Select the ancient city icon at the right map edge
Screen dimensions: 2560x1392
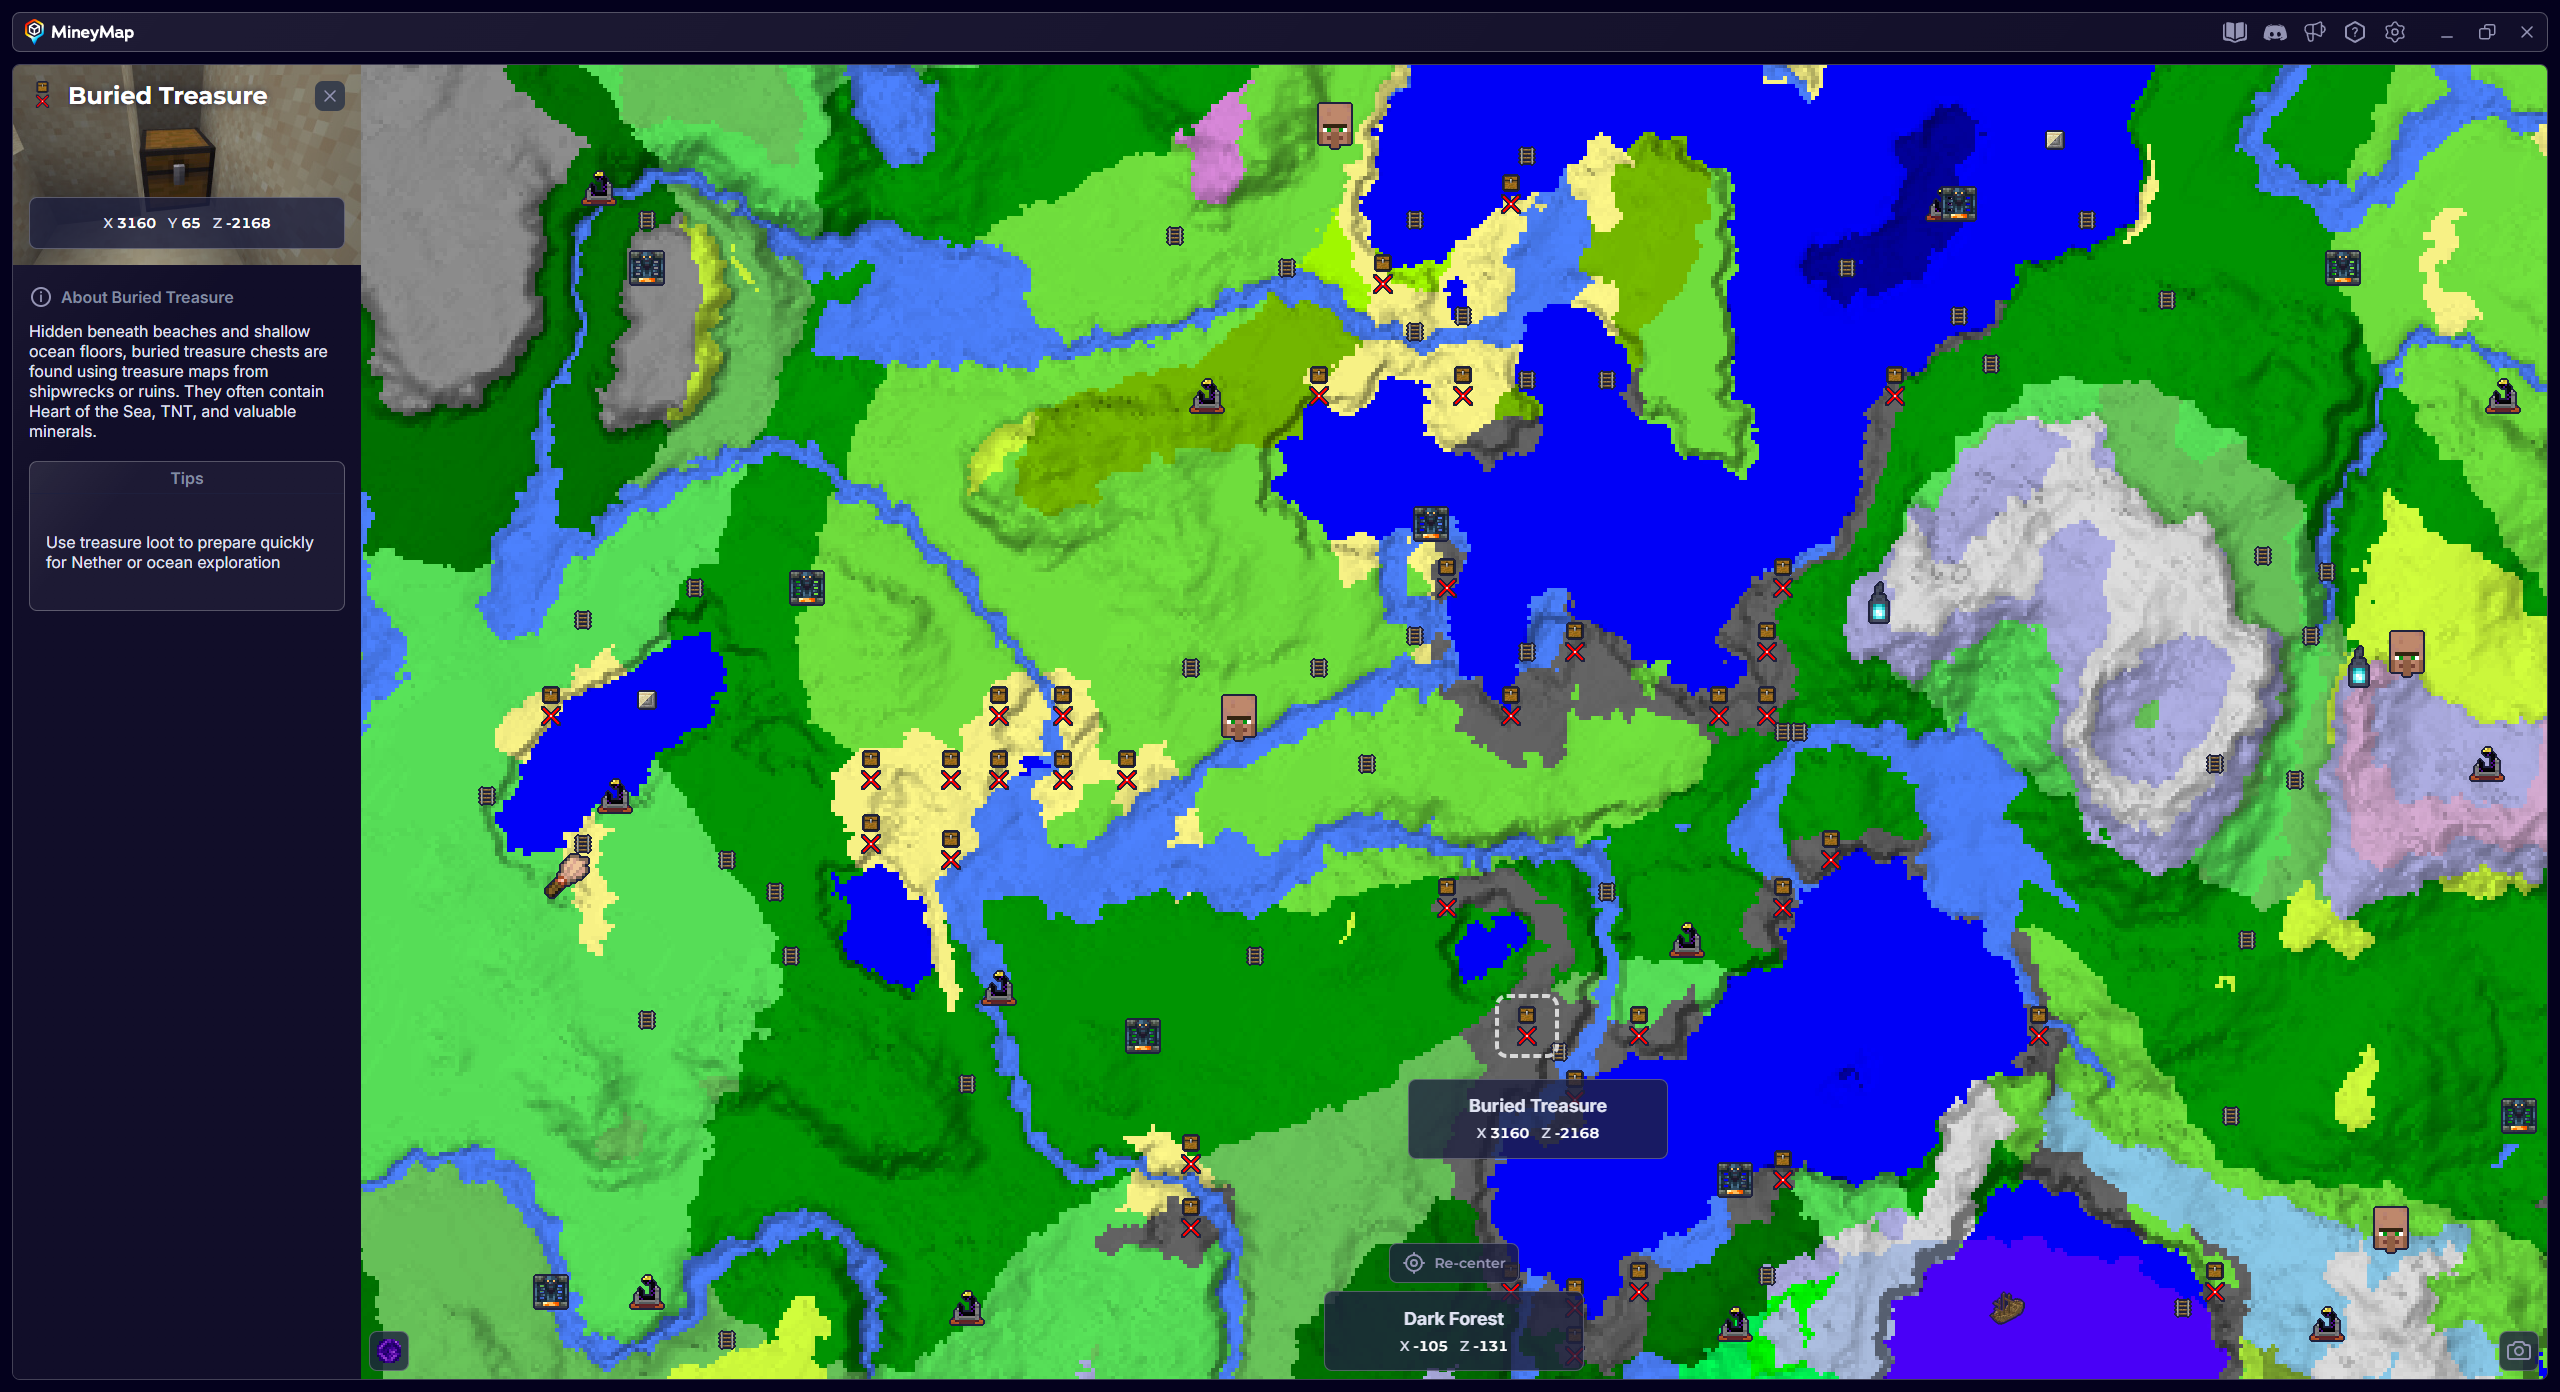(2519, 1115)
